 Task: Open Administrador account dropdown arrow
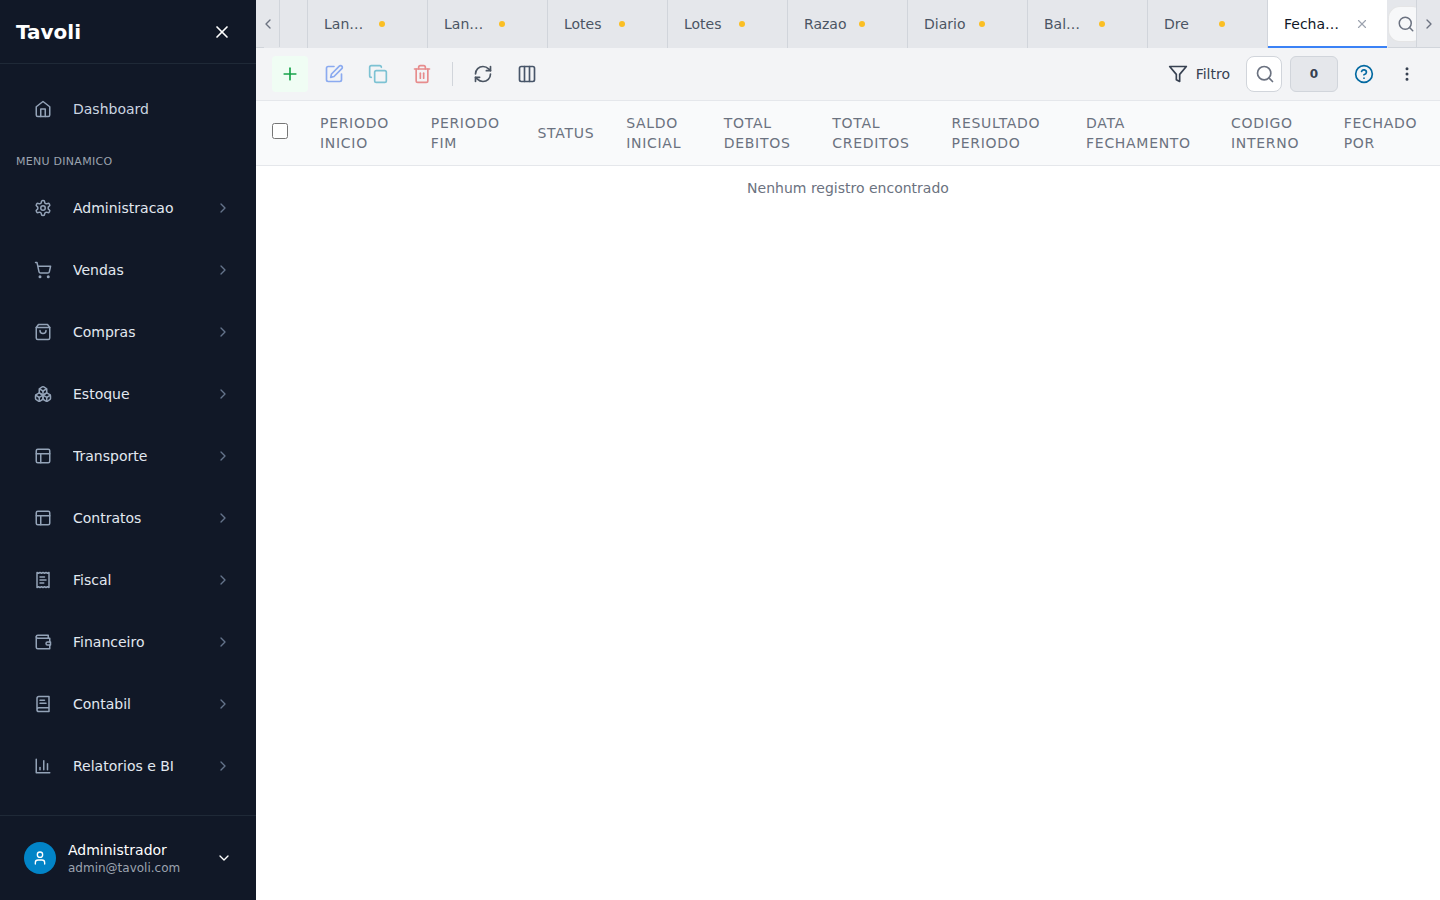click(224, 858)
